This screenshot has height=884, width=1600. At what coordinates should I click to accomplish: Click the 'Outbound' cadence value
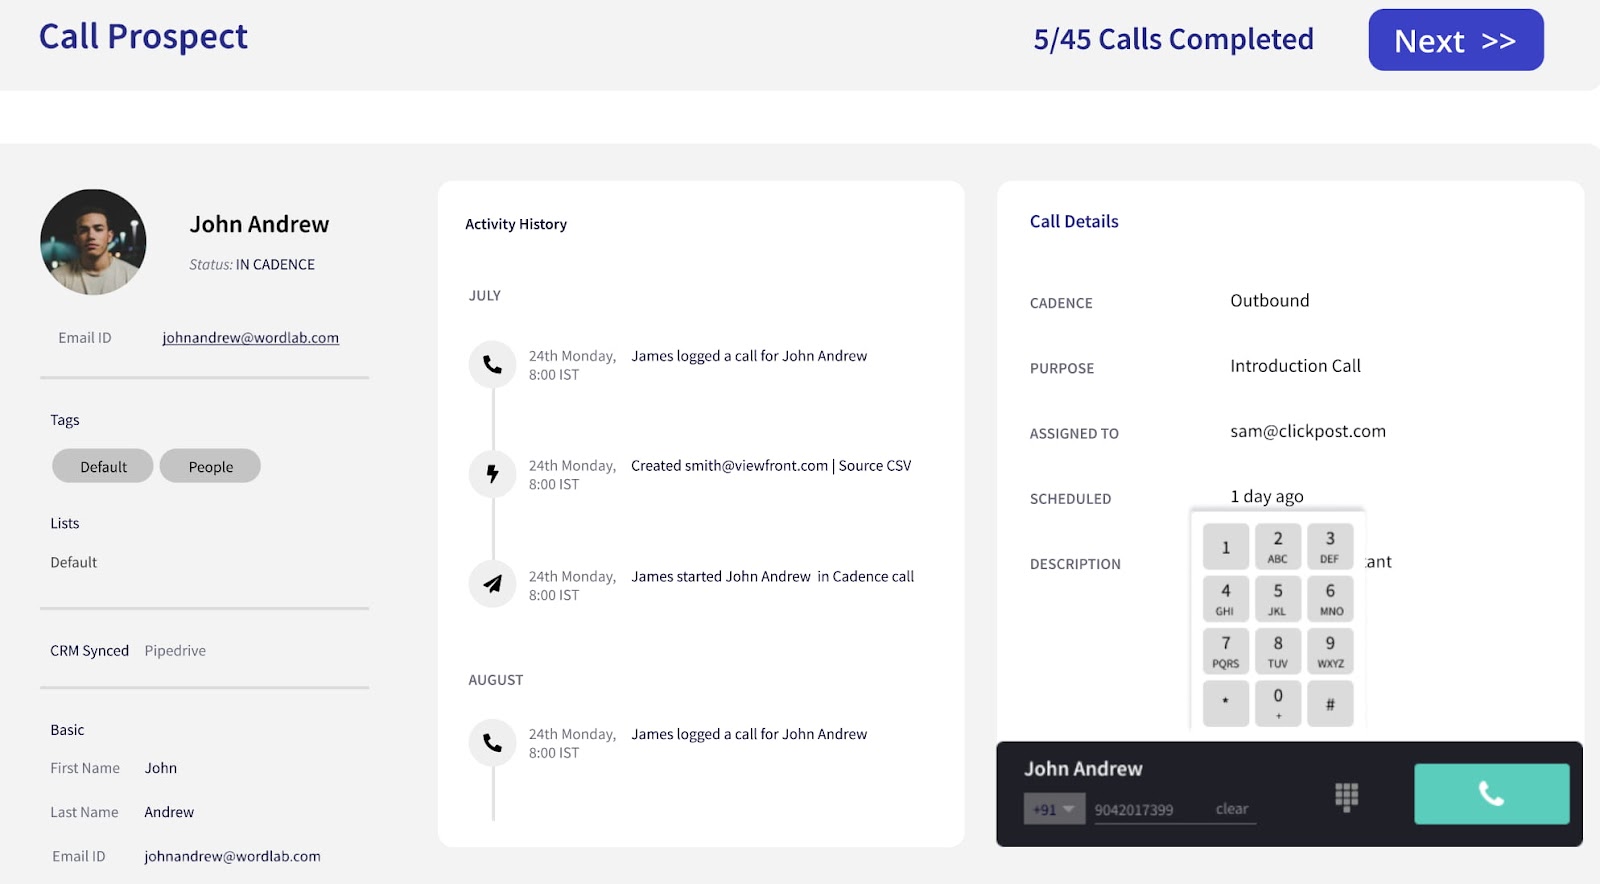pos(1269,301)
